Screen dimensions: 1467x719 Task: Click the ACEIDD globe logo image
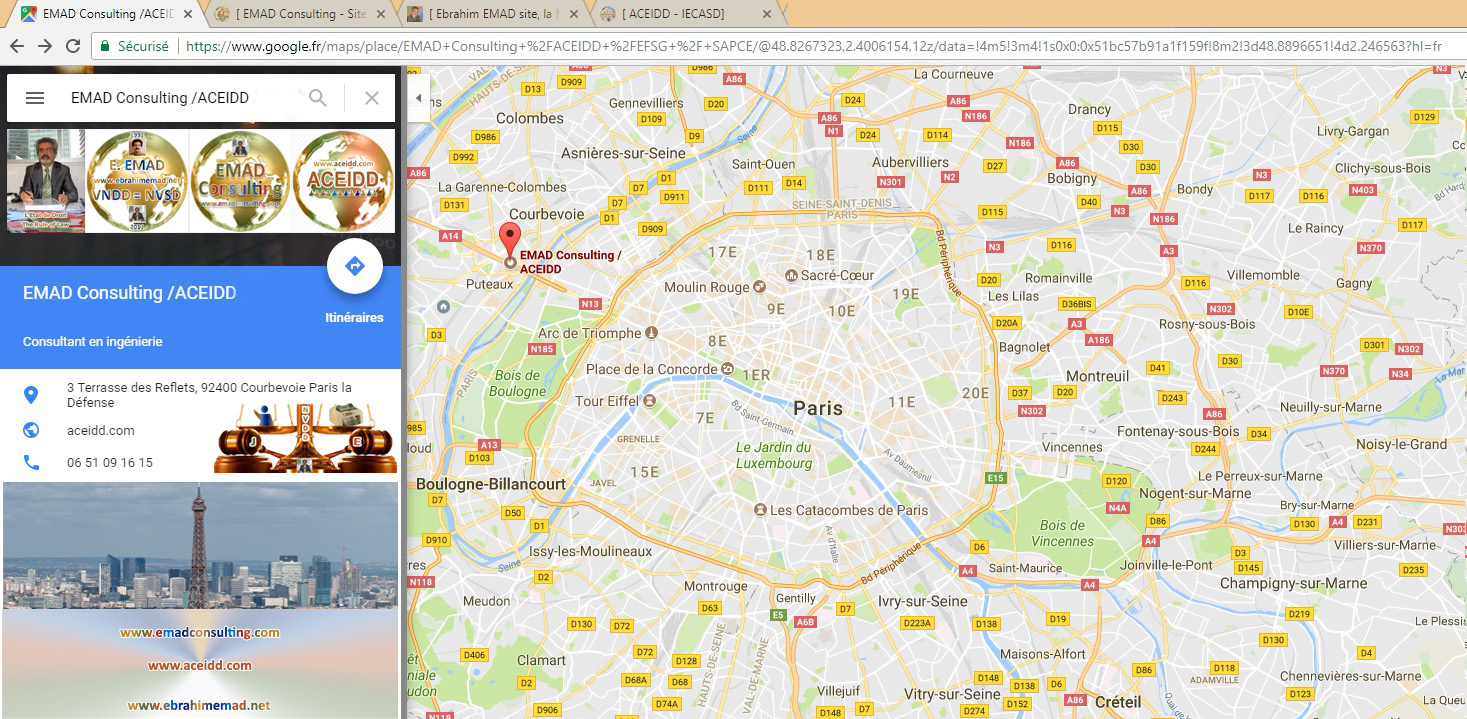click(343, 181)
